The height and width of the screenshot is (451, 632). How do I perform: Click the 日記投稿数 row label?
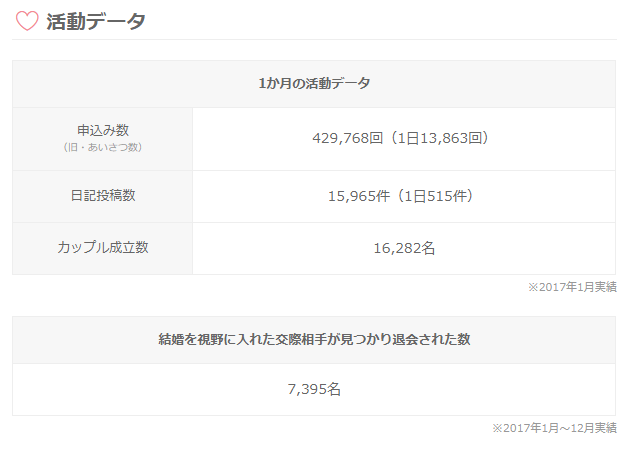pos(103,196)
